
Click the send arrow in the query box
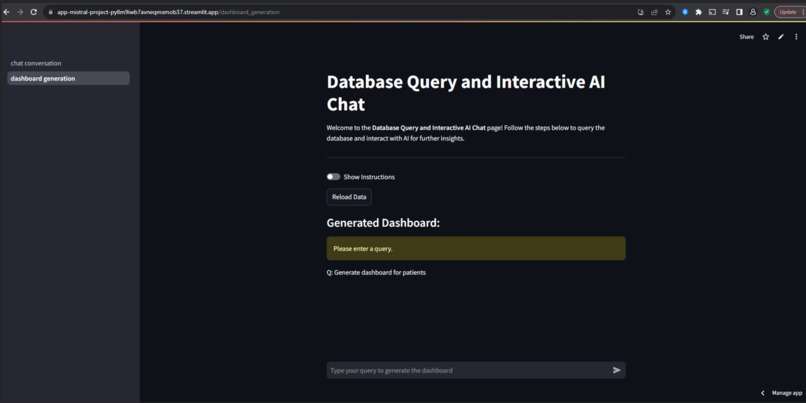click(617, 370)
